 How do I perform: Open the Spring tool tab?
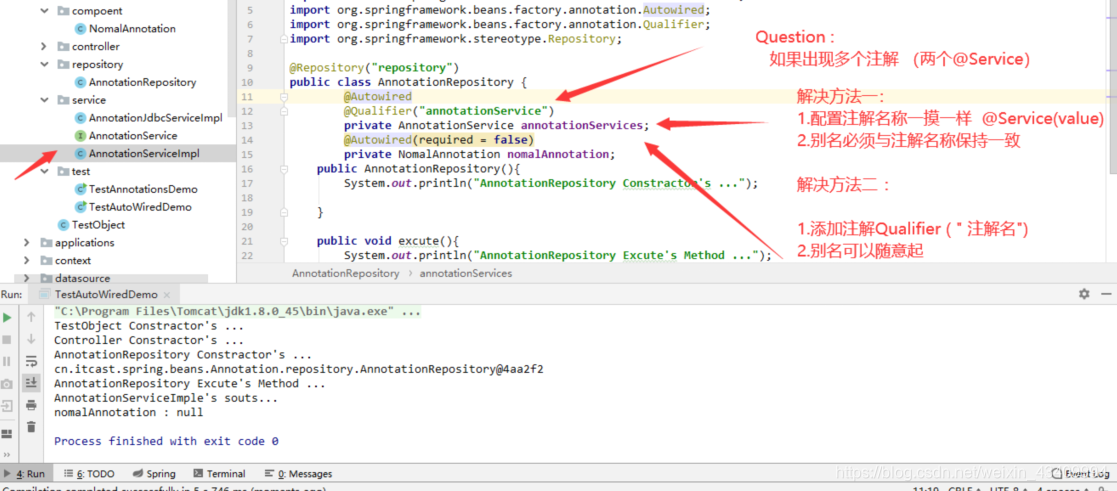click(154, 474)
